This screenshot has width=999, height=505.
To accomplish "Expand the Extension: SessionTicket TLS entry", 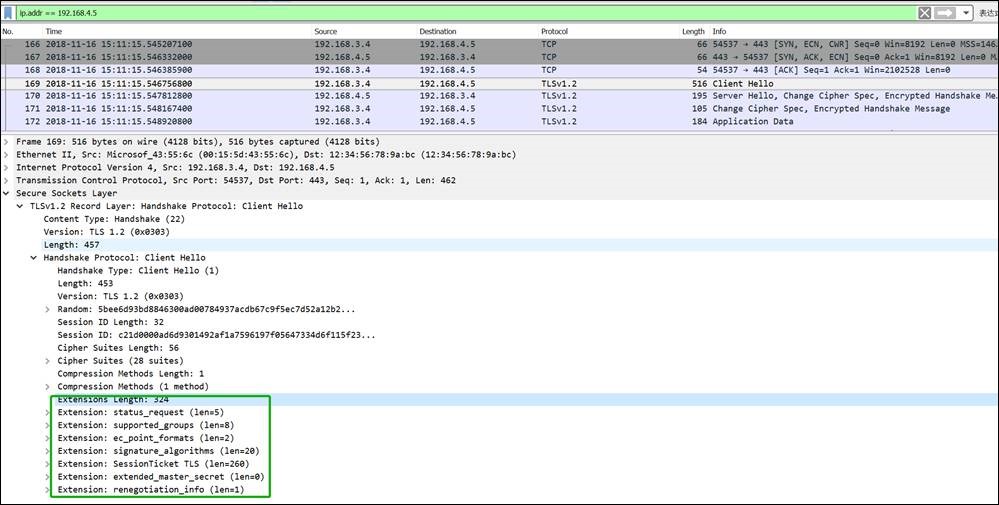I will [x=47, y=464].
